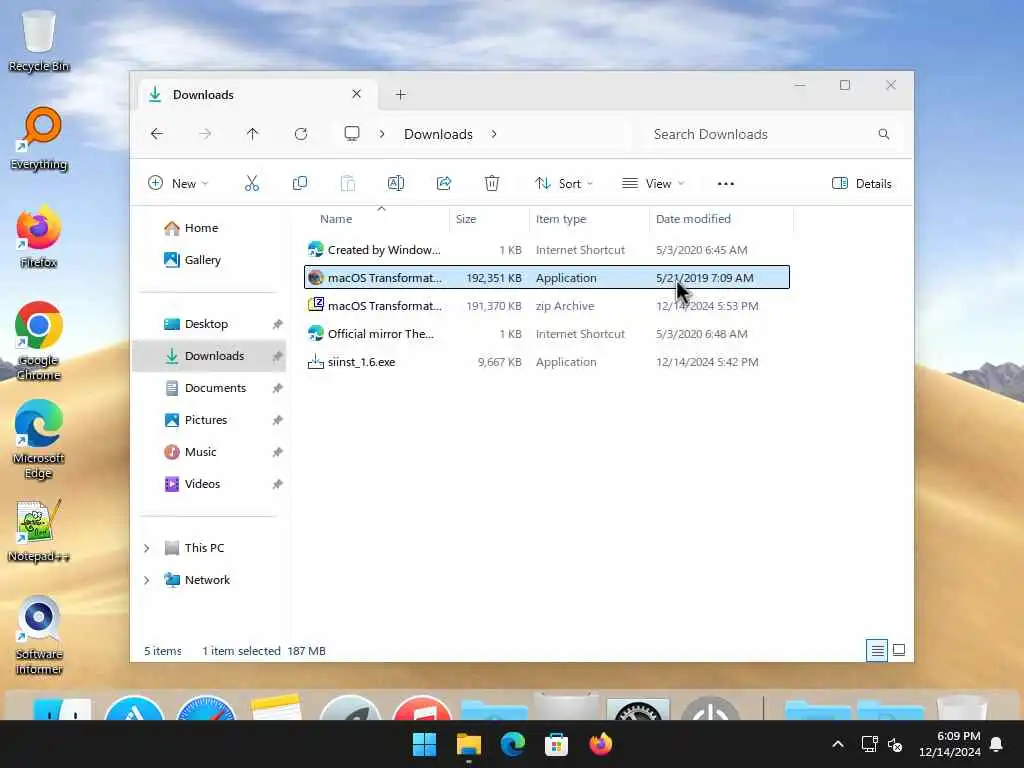Click the search magnifier icon

click(884, 134)
